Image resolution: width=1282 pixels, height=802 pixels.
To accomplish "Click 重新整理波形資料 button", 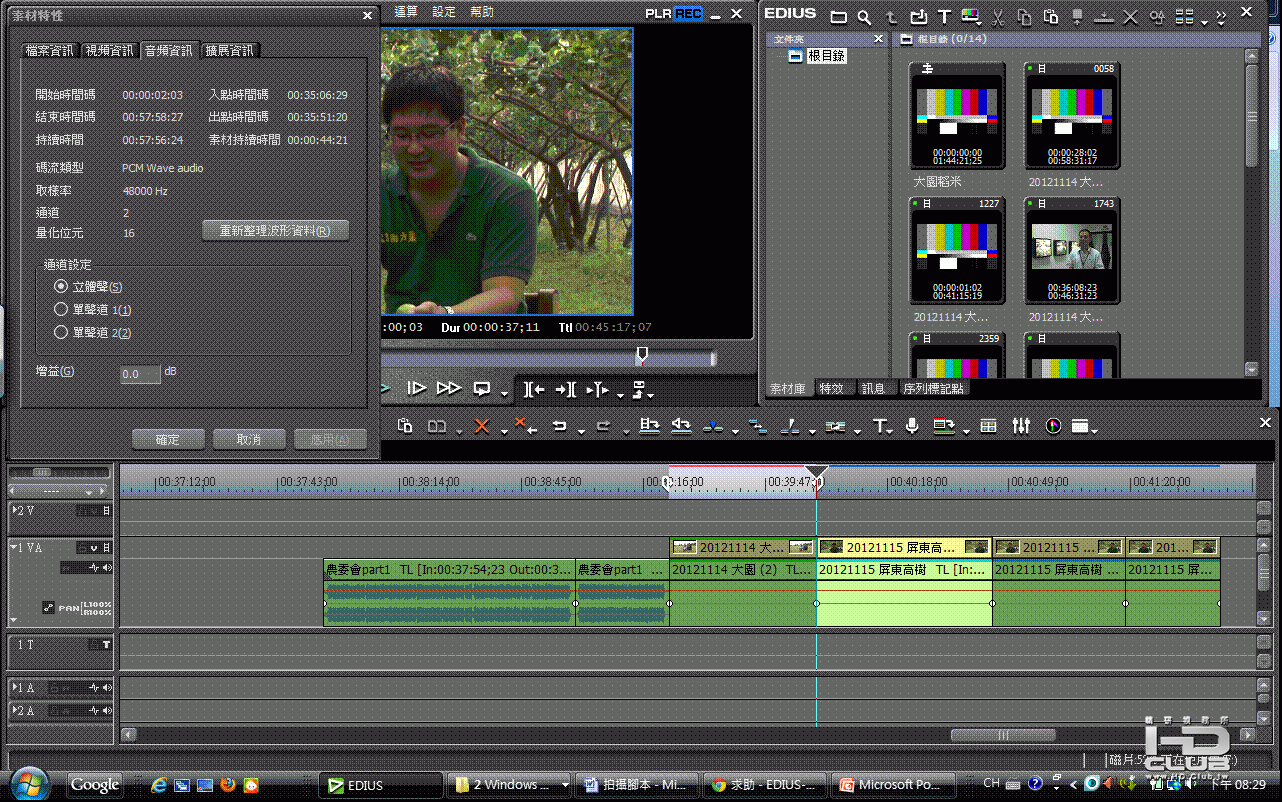I will 276,230.
